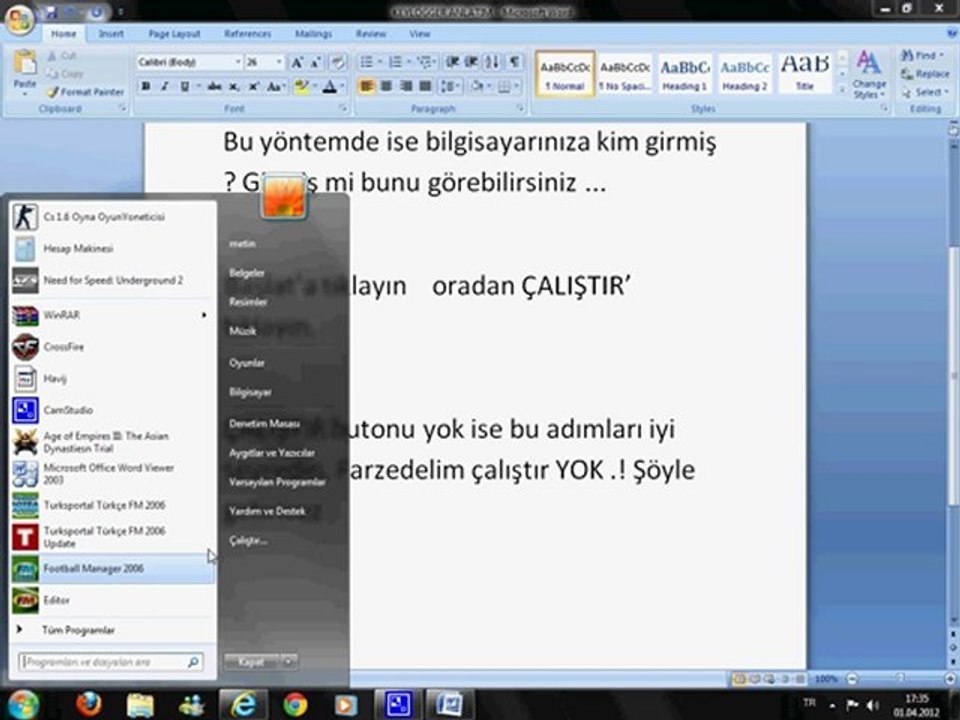Expand WinRAR submenu arrow

click(x=204, y=315)
